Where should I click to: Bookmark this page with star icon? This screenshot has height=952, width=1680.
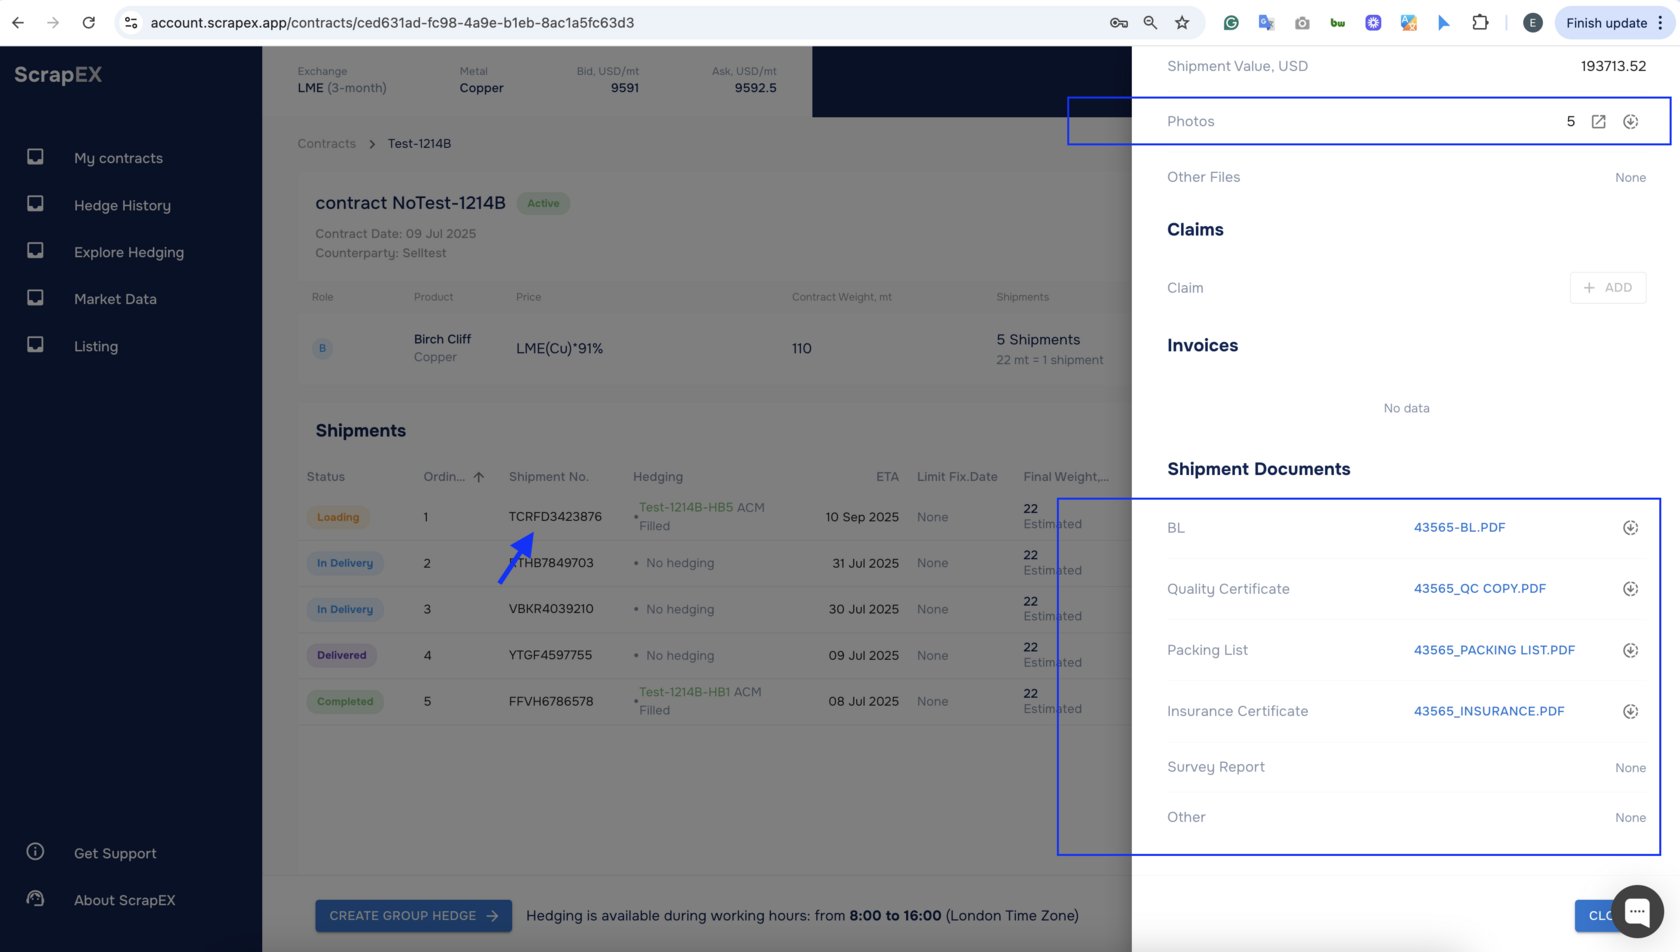pos(1182,23)
